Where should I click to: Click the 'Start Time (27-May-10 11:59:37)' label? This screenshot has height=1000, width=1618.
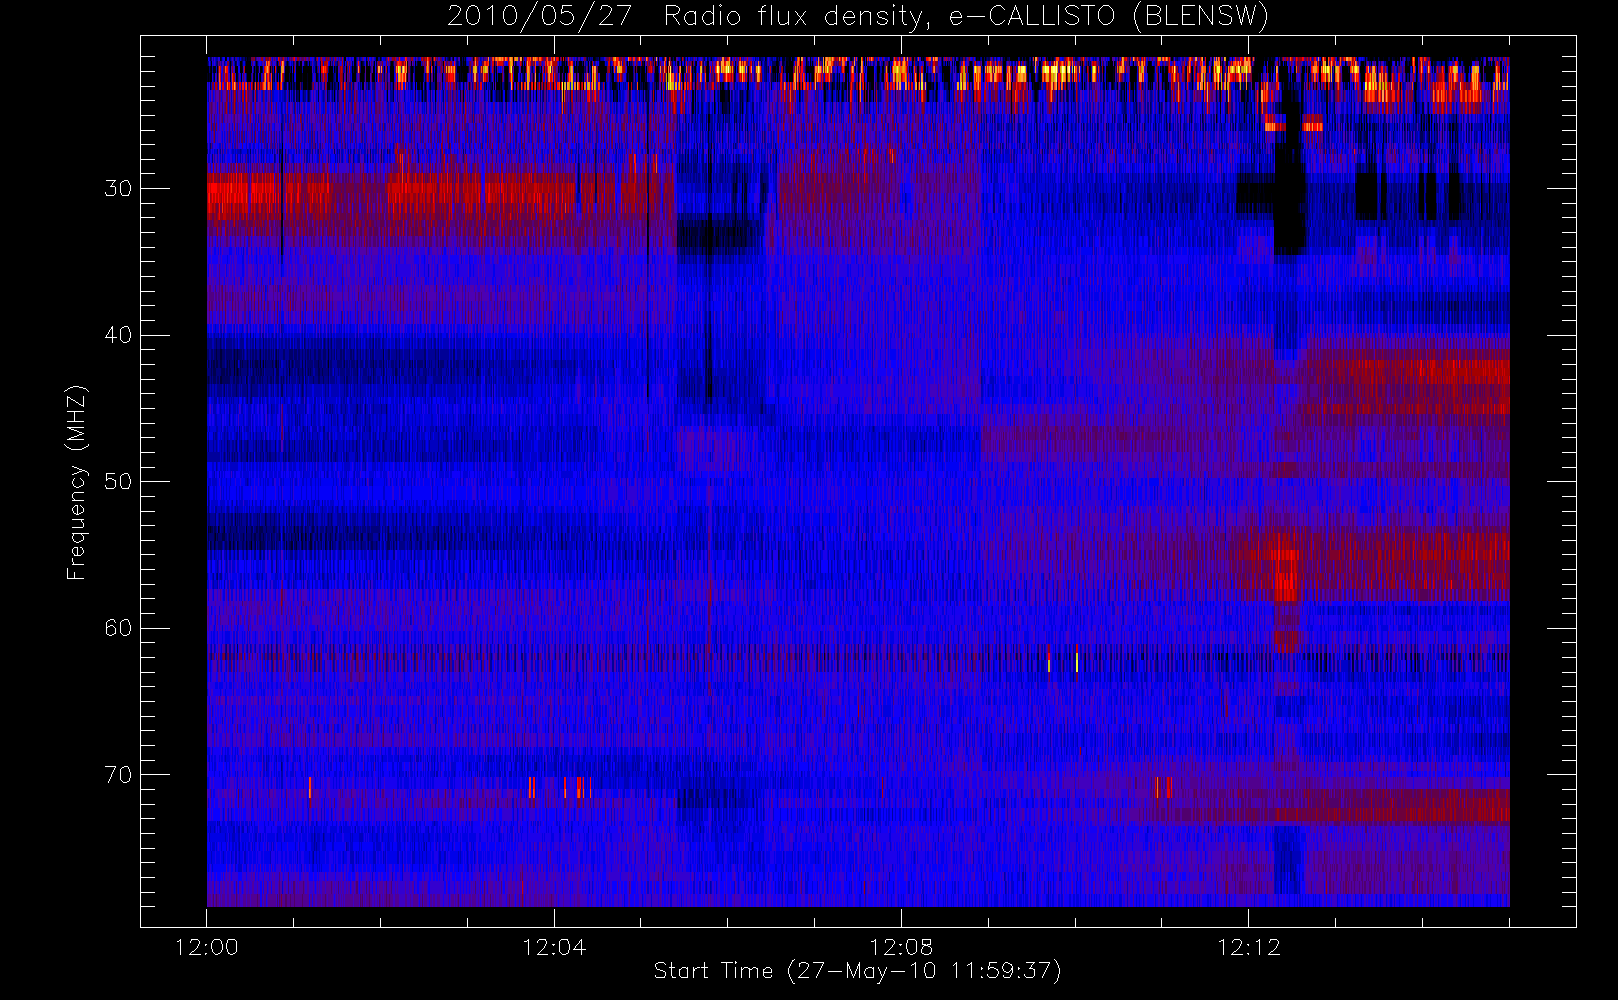click(x=857, y=971)
